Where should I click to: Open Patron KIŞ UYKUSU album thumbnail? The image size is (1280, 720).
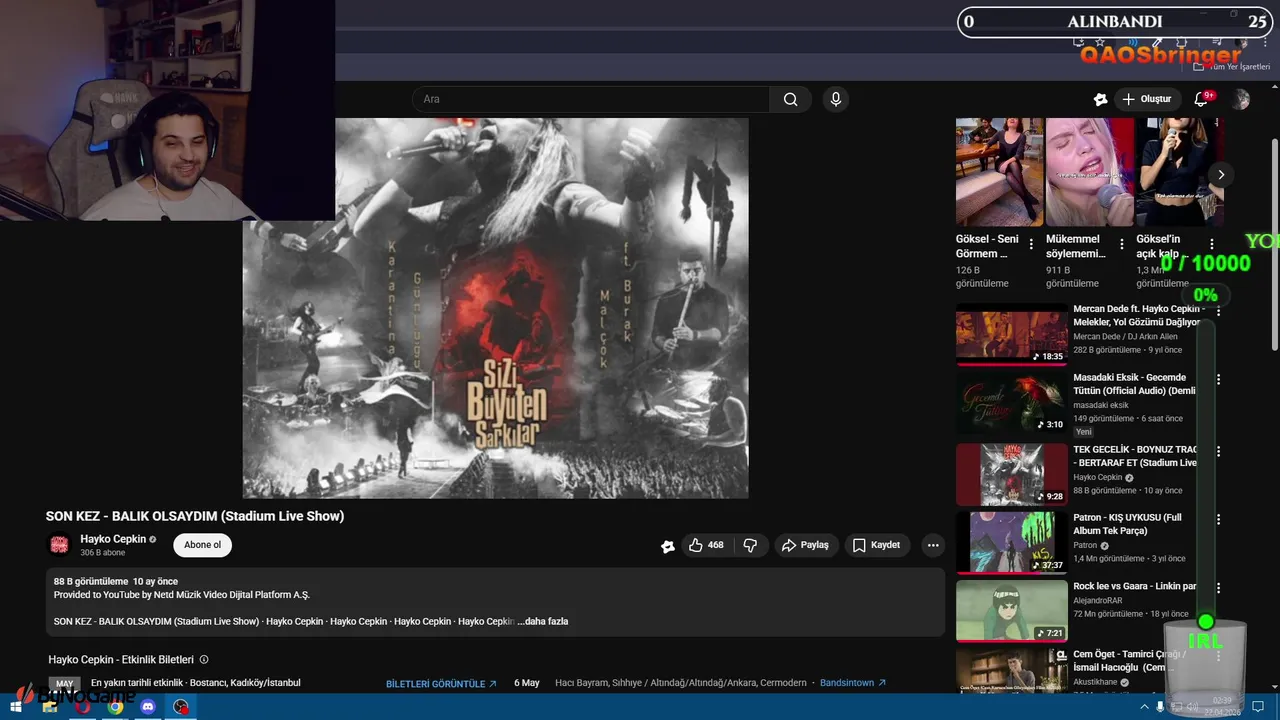click(1012, 543)
